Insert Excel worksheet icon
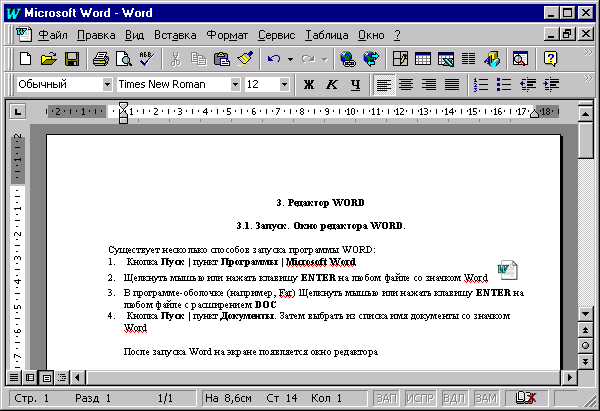Viewport: 600px width, 411px height. (x=446, y=59)
